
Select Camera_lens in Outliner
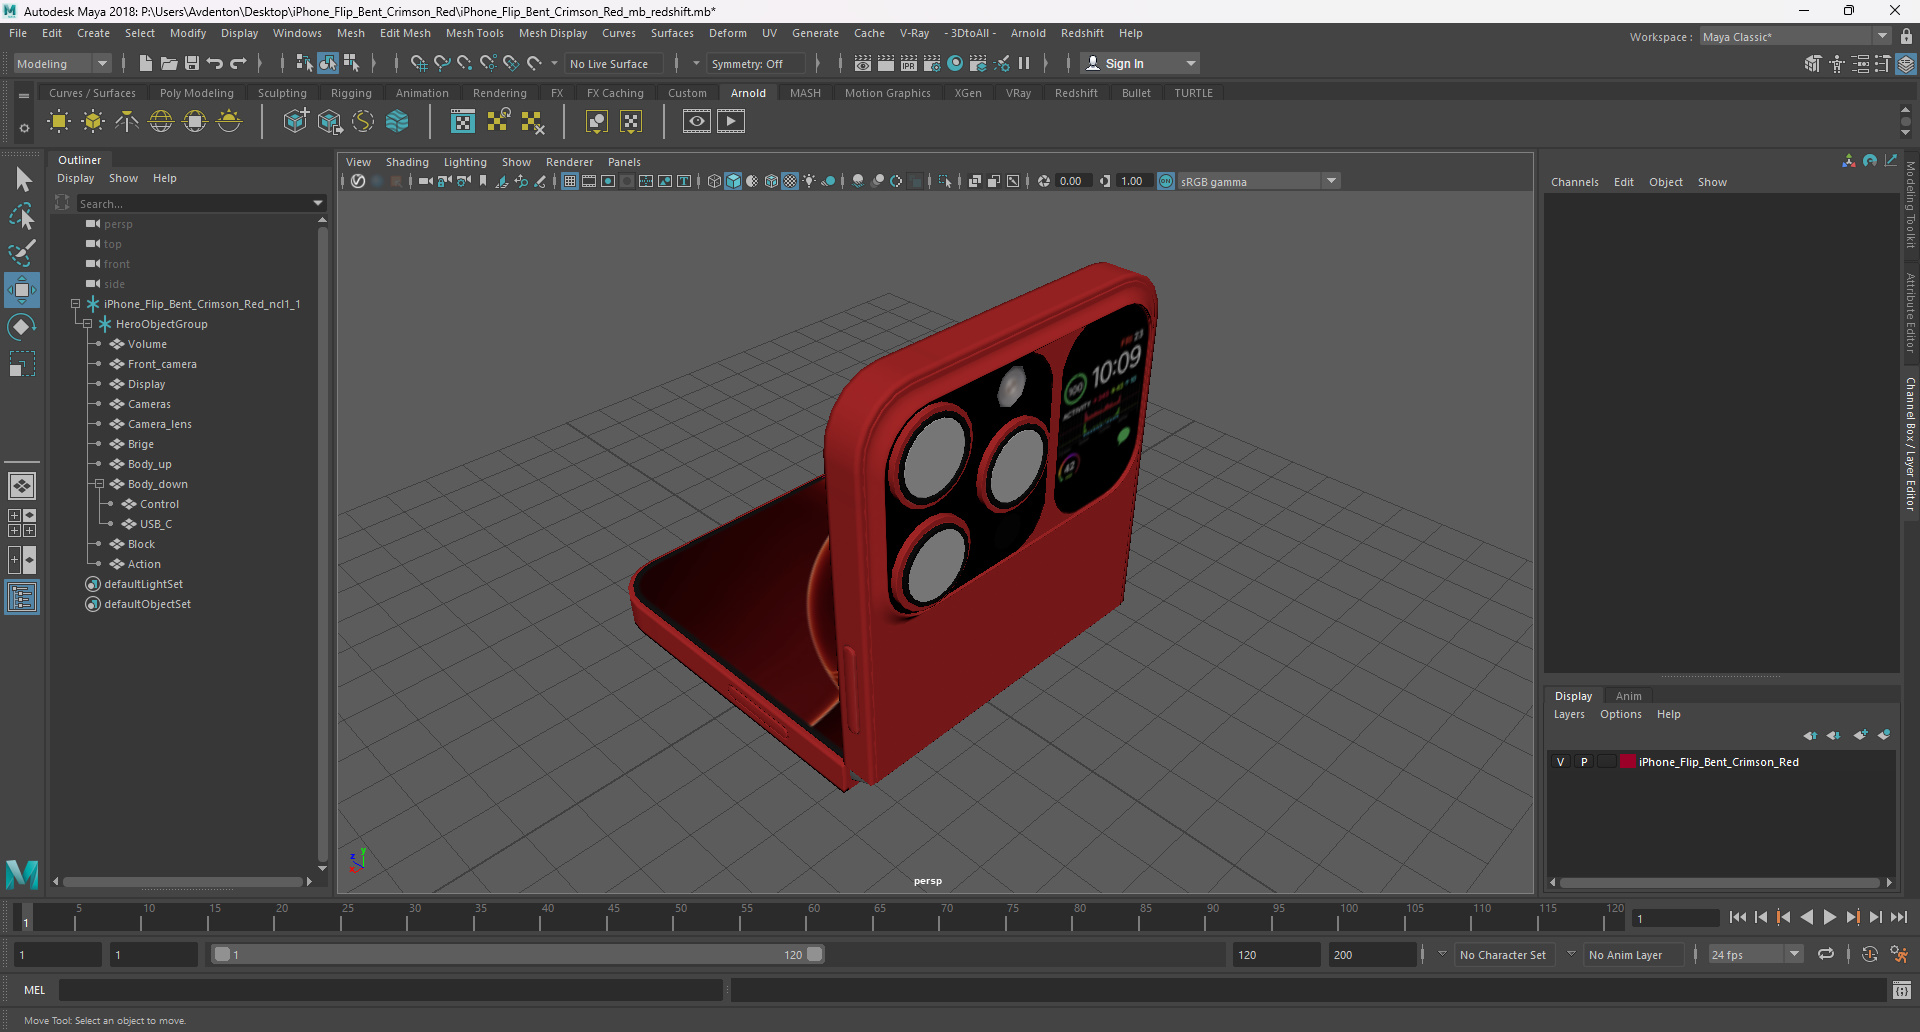coord(159,424)
